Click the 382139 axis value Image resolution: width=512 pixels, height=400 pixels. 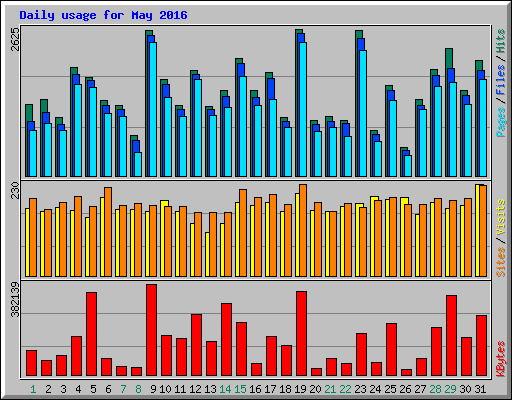coord(16,300)
